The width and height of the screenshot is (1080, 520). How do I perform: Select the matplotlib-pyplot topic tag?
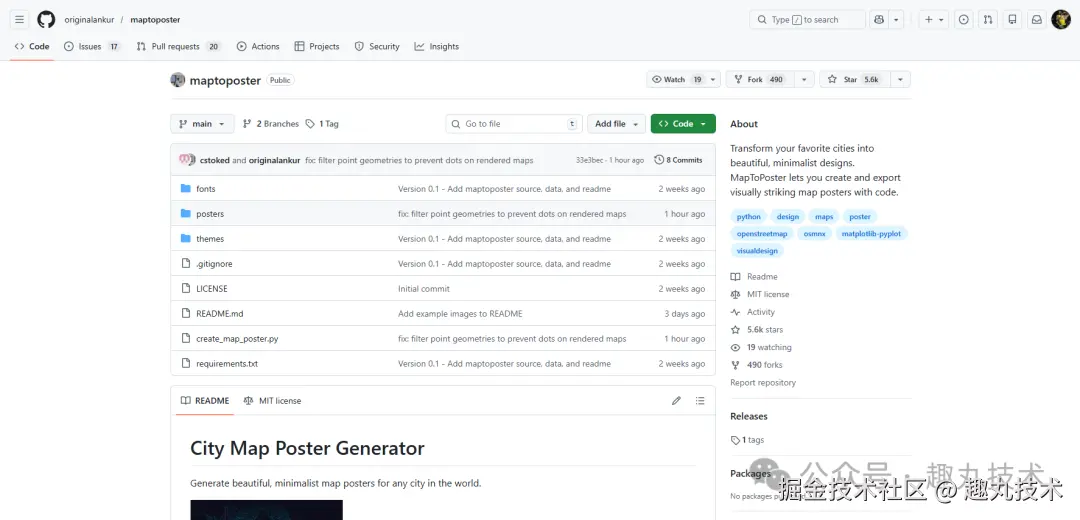(872, 233)
